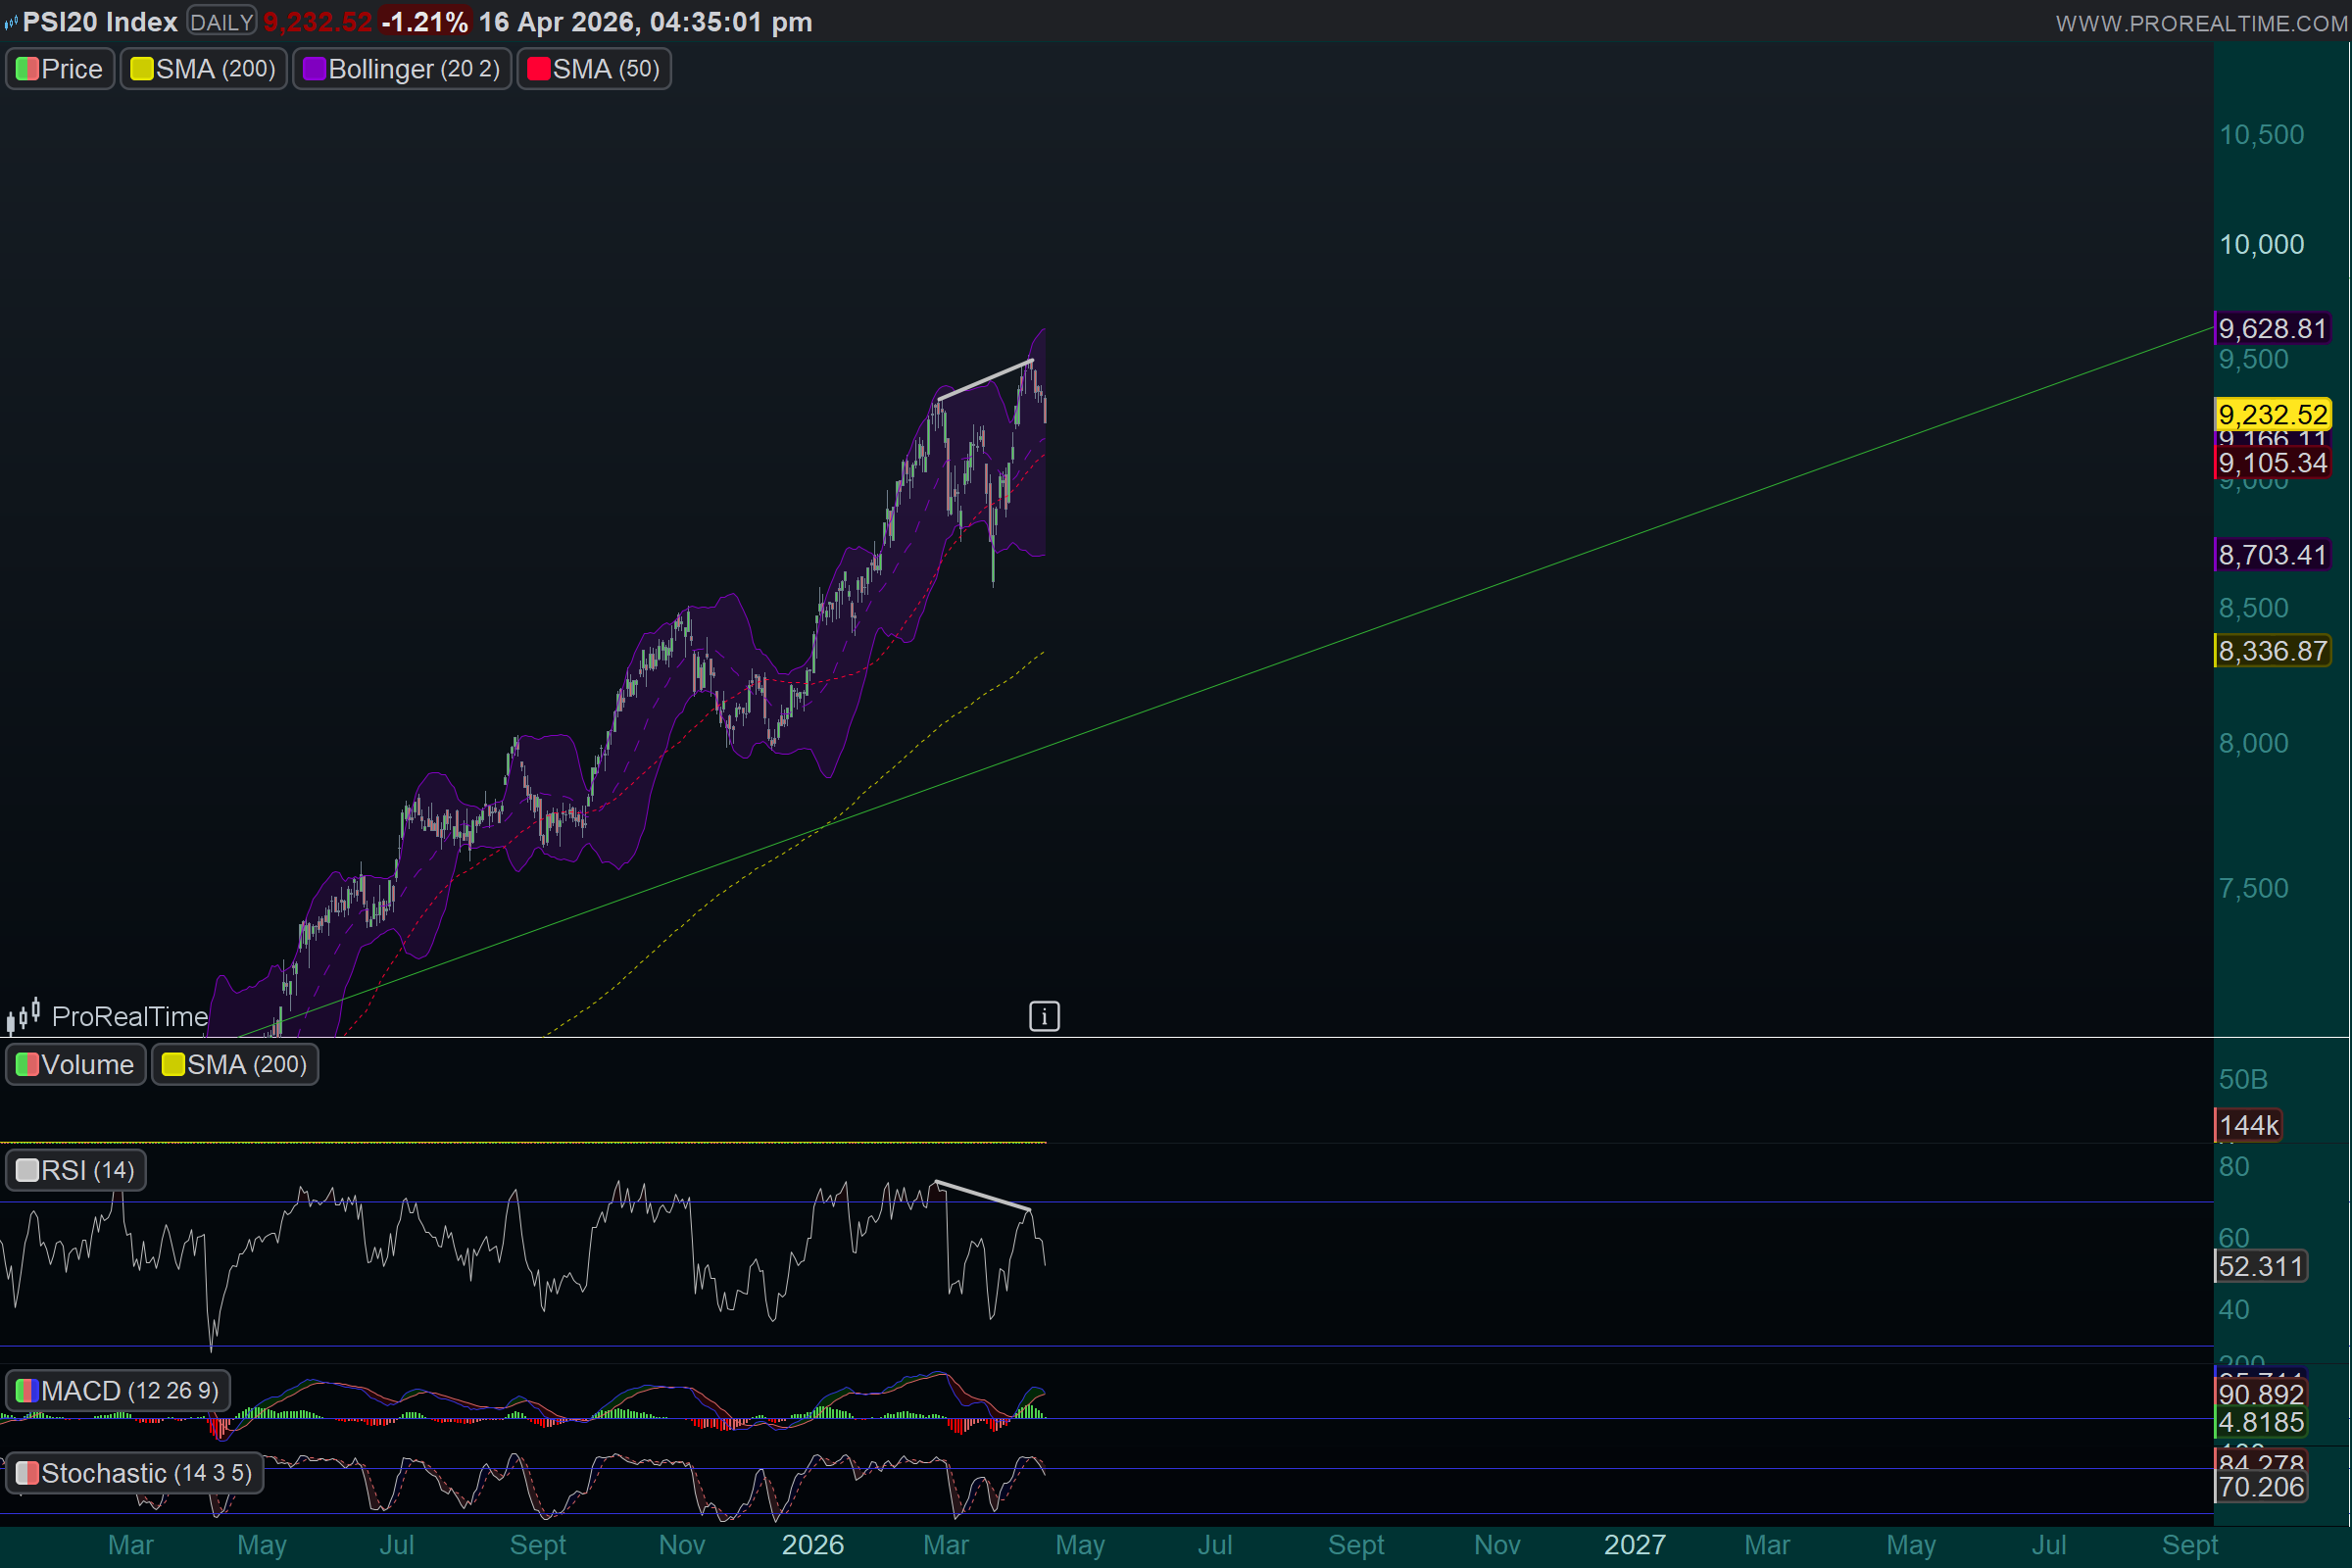The image size is (2352, 1568).
Task: Click the Volume indicator swatch icon
Action: [27, 1065]
